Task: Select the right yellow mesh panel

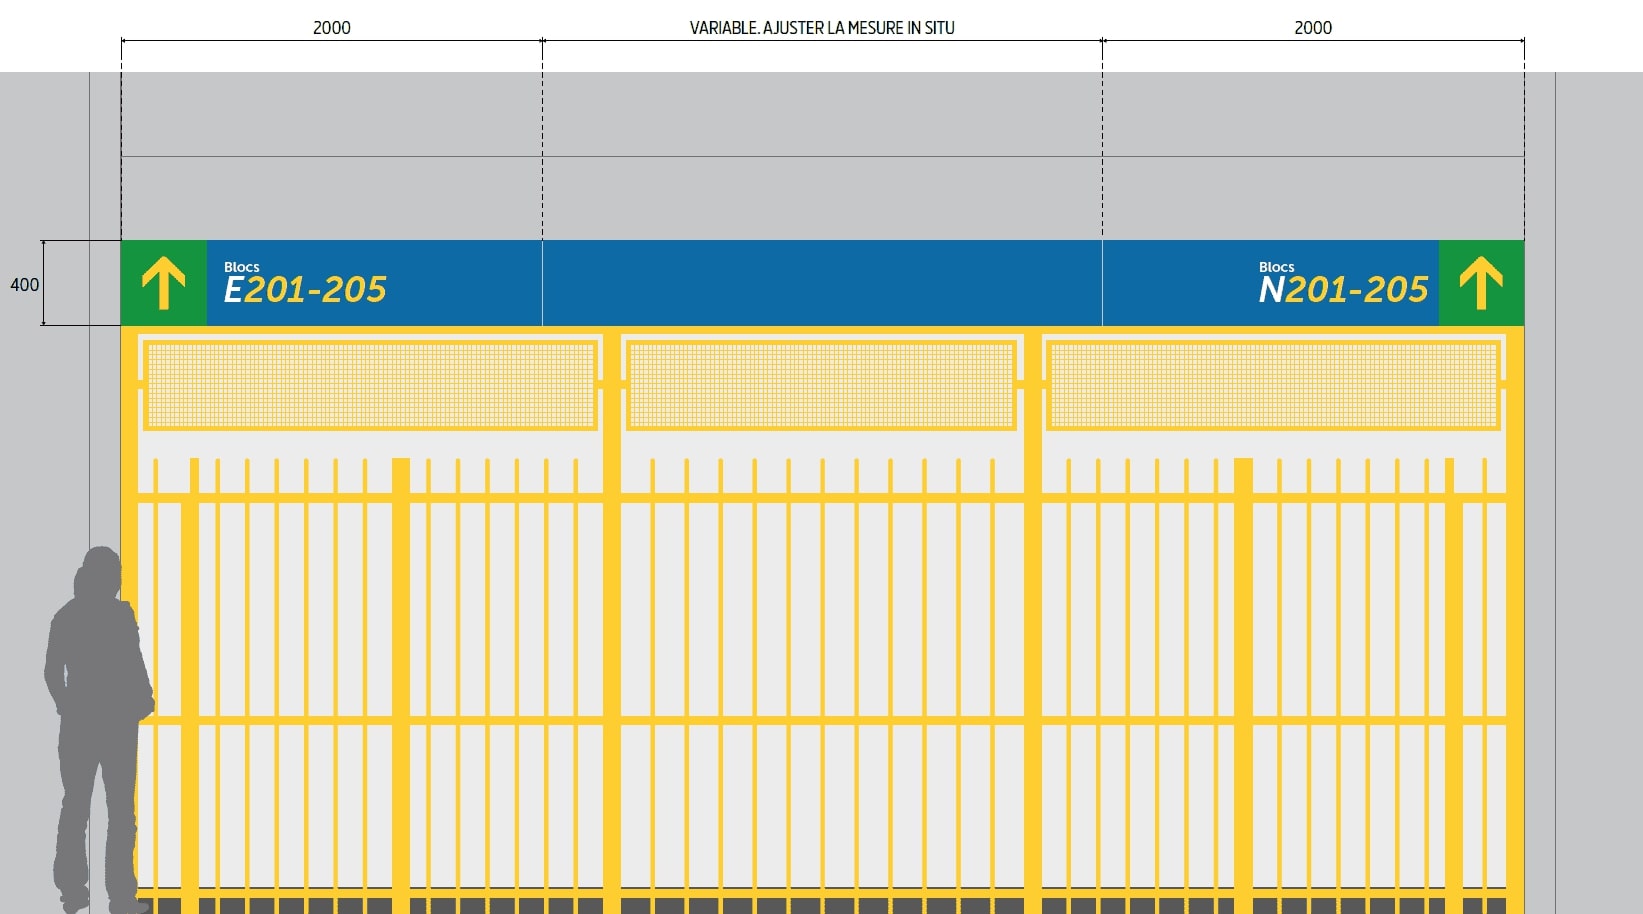Action: click(1273, 386)
